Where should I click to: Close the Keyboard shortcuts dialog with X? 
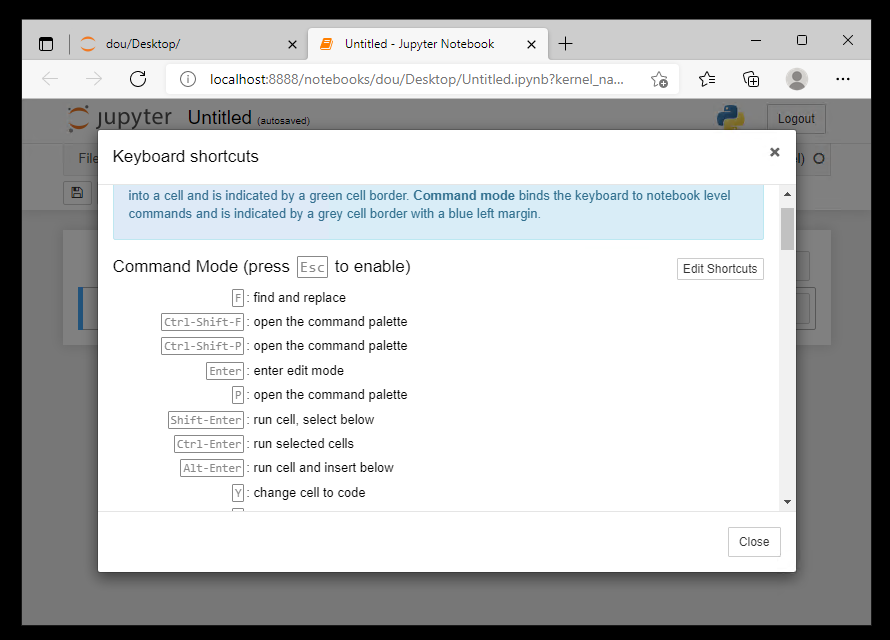[774, 152]
